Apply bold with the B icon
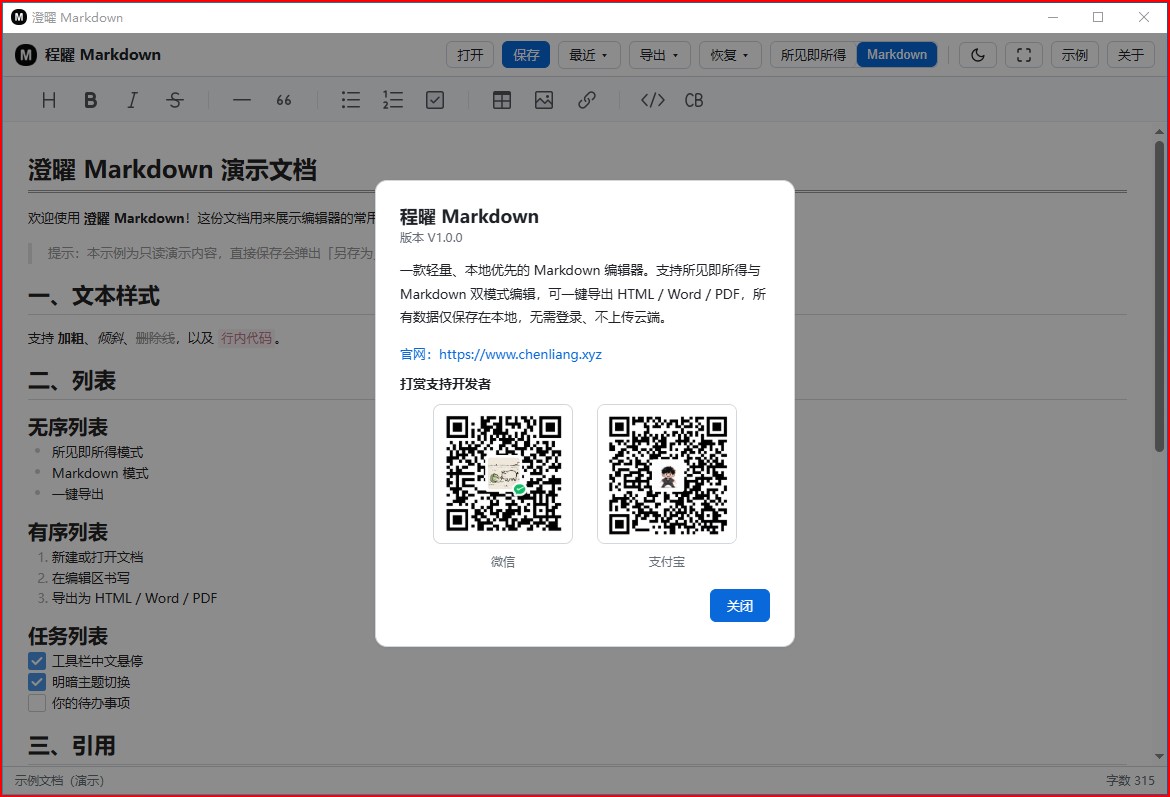This screenshot has width=1170, height=797. pyautogui.click(x=90, y=100)
